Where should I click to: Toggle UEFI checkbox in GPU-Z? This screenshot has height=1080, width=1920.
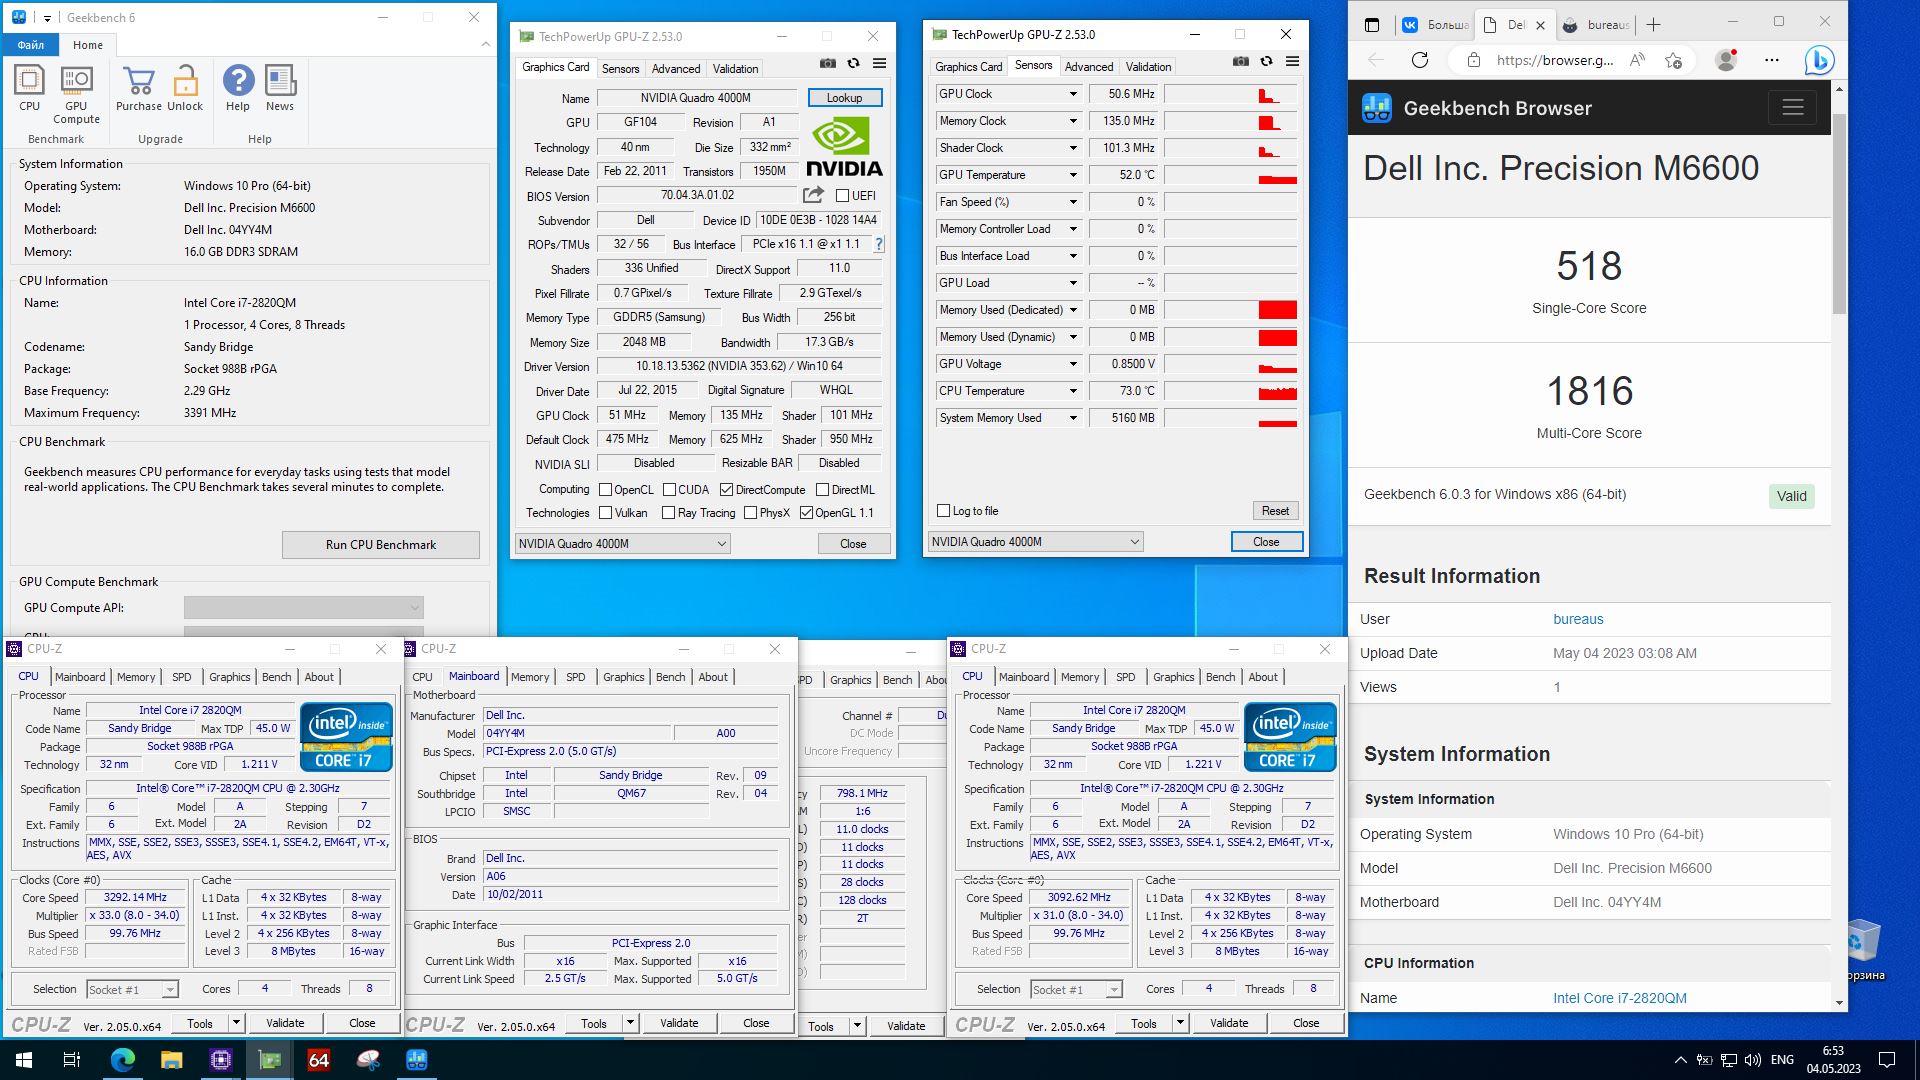tap(842, 196)
